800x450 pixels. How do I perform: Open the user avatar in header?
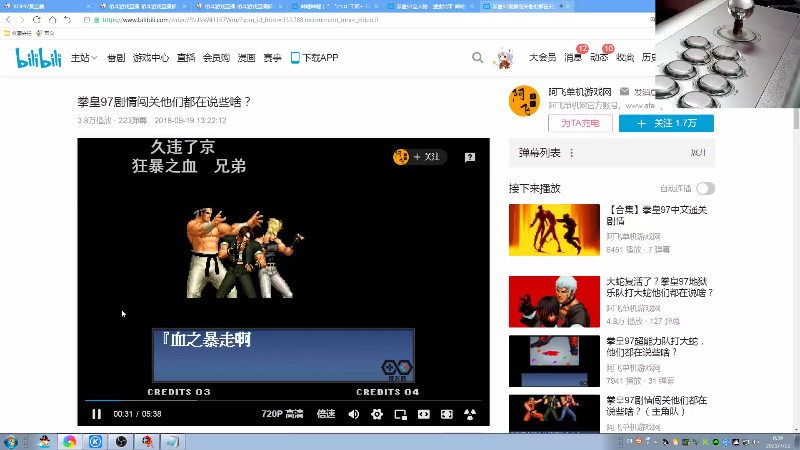pyautogui.click(x=504, y=58)
